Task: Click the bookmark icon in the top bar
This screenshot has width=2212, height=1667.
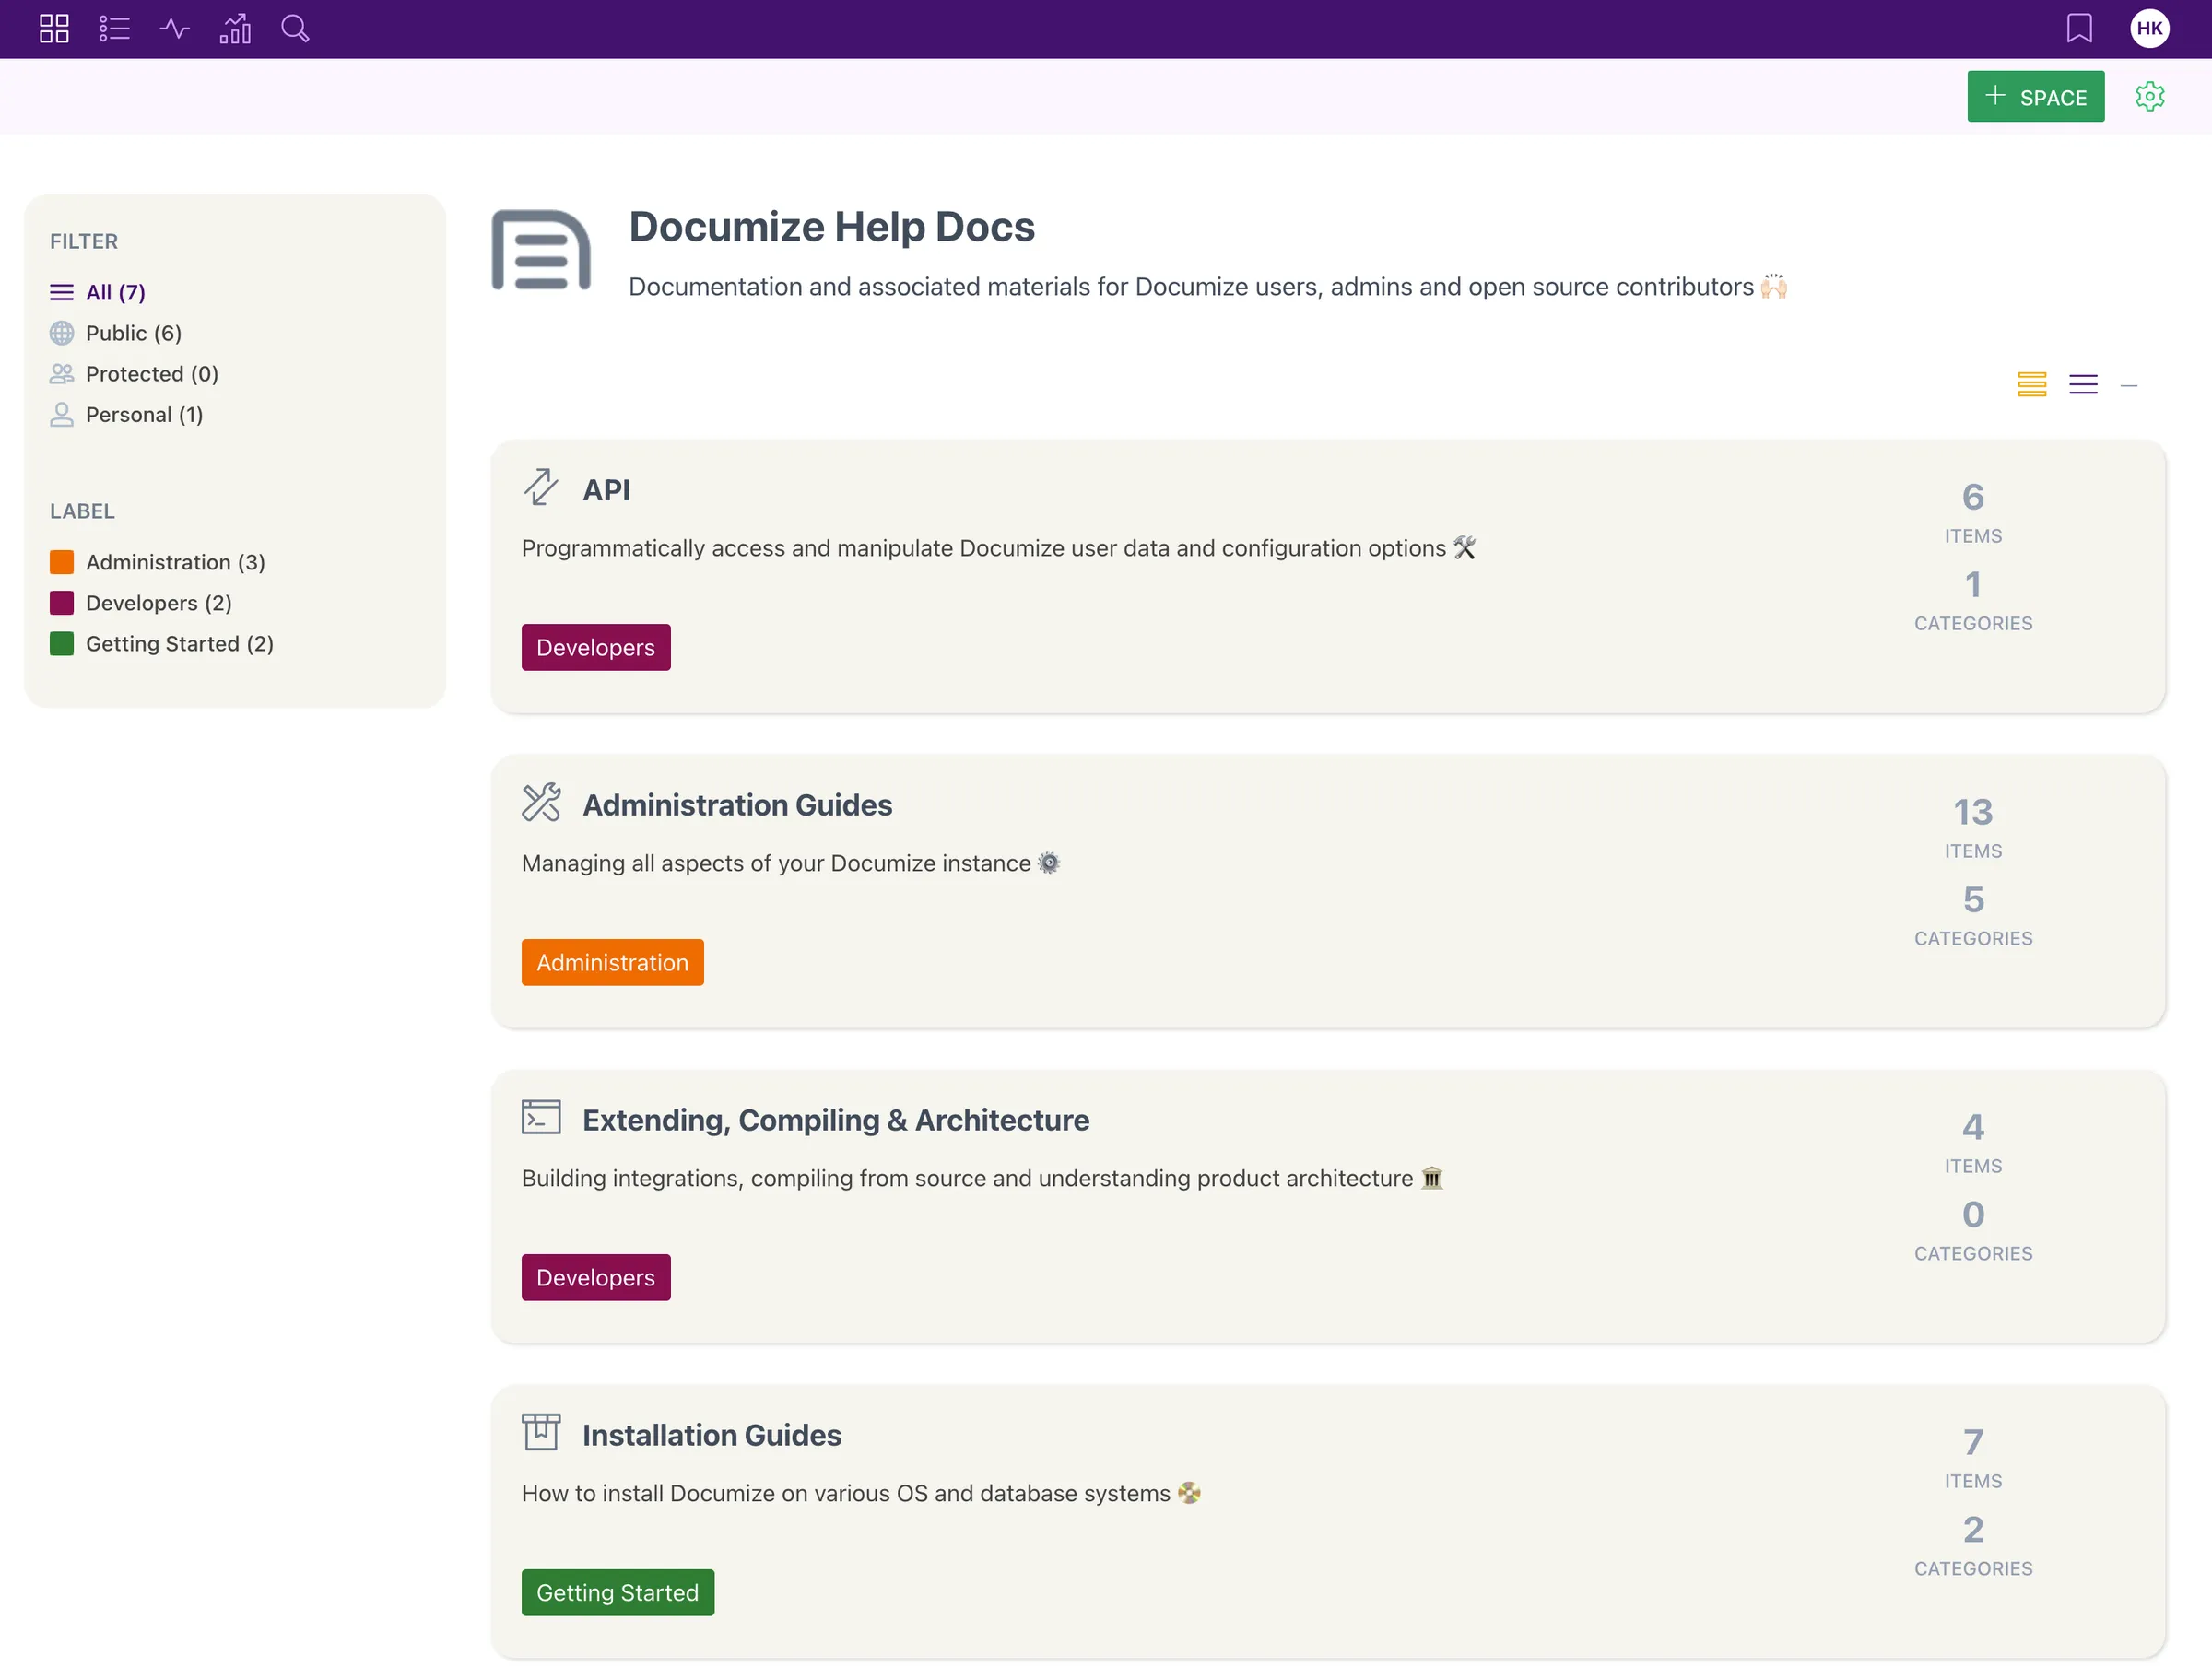Action: click(2080, 29)
